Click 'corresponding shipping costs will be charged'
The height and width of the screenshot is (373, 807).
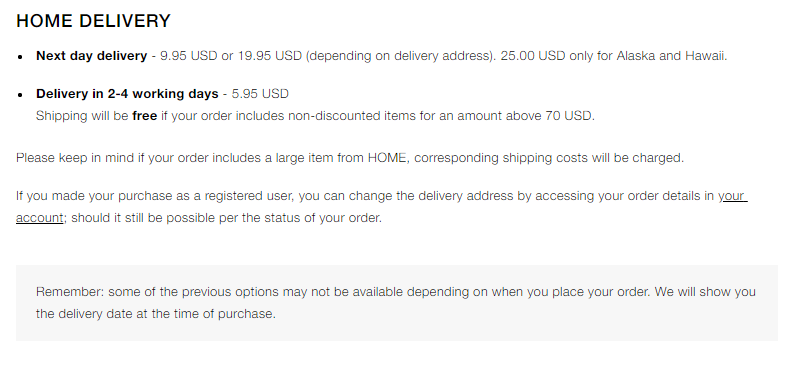tap(549, 158)
